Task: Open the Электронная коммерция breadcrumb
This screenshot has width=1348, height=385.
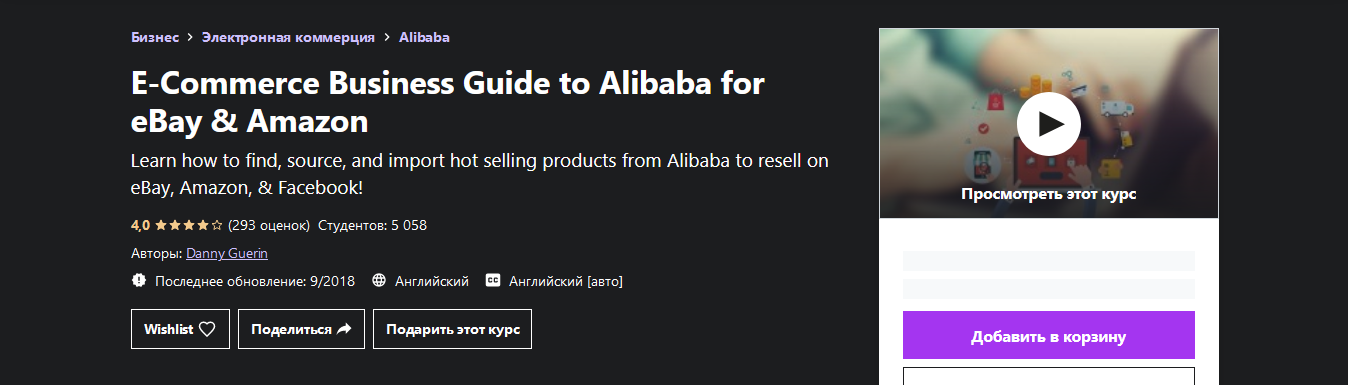Action: click(288, 37)
